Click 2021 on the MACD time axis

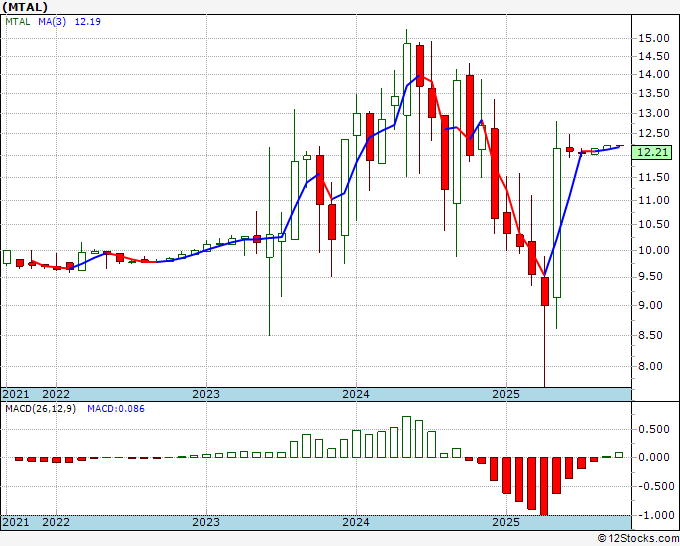coord(16,522)
